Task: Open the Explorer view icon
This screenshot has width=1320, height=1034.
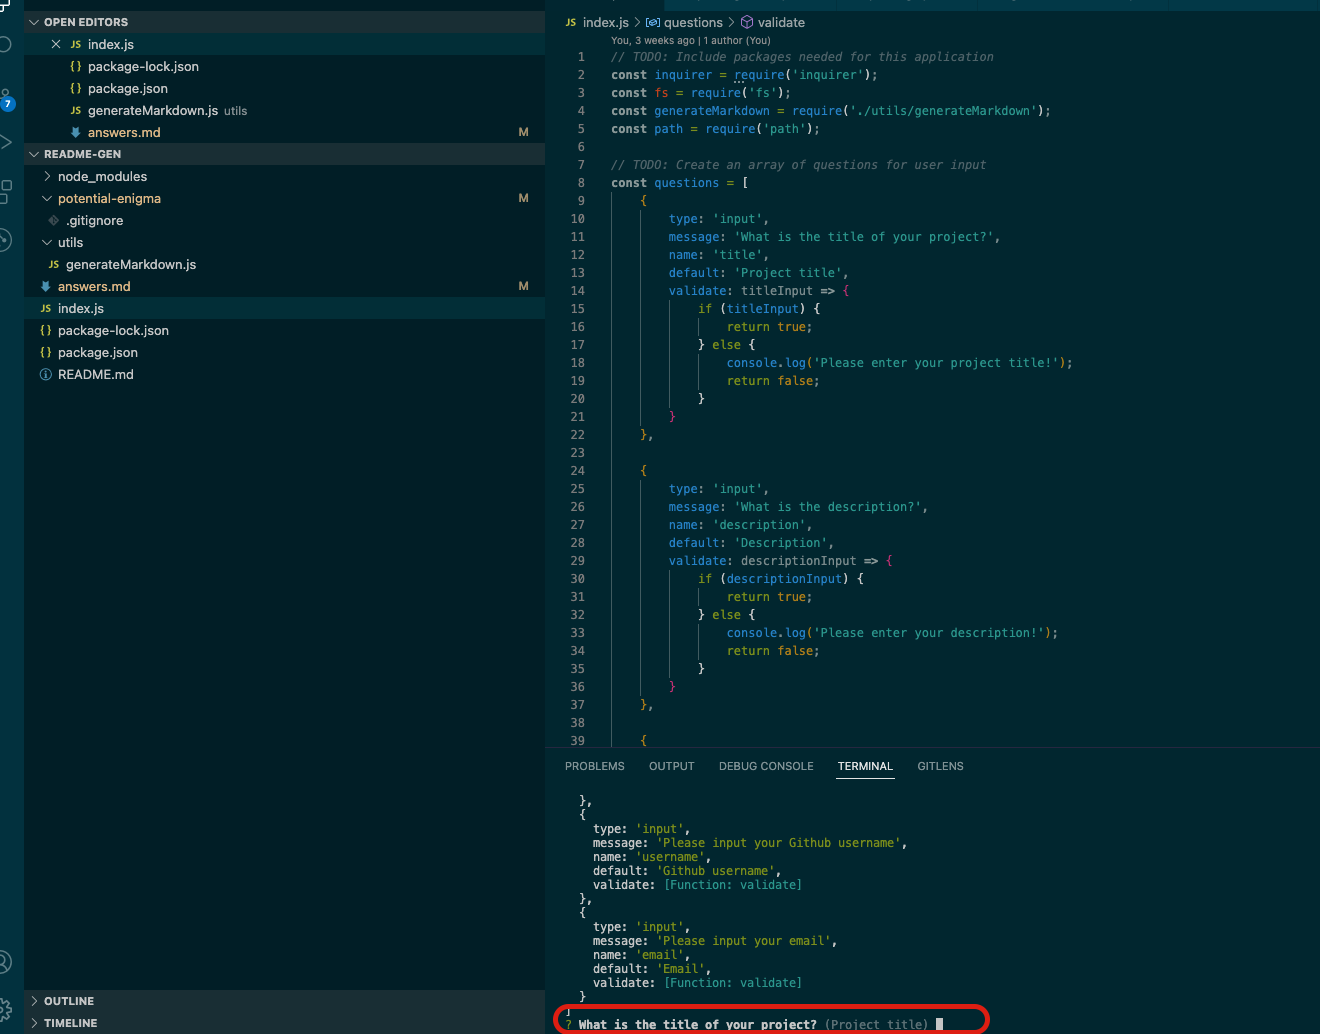Action: [6, 8]
